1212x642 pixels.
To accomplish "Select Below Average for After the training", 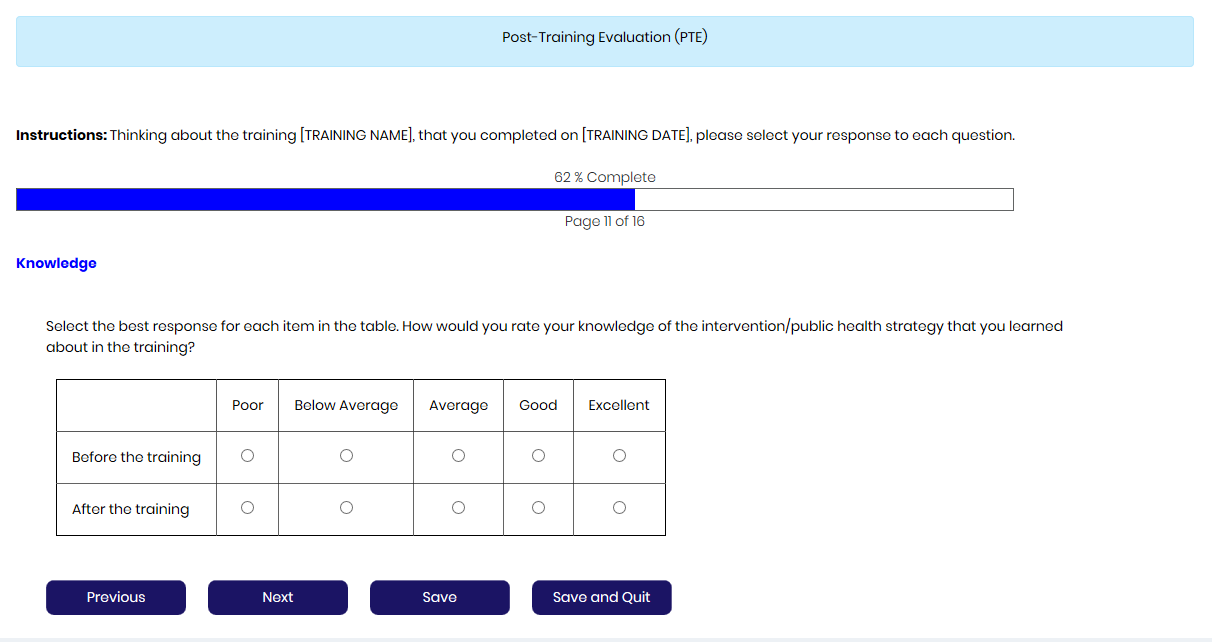I will [346, 508].
